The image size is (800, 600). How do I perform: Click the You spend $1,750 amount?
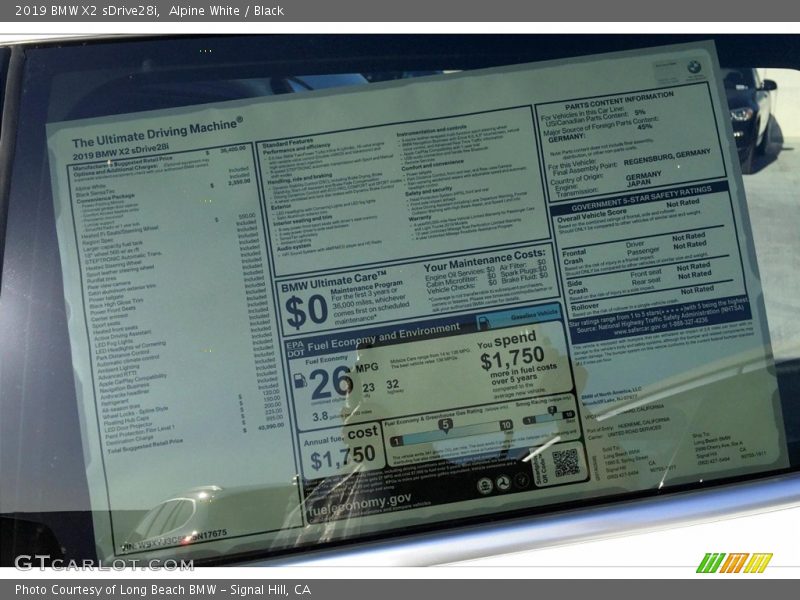click(x=511, y=359)
